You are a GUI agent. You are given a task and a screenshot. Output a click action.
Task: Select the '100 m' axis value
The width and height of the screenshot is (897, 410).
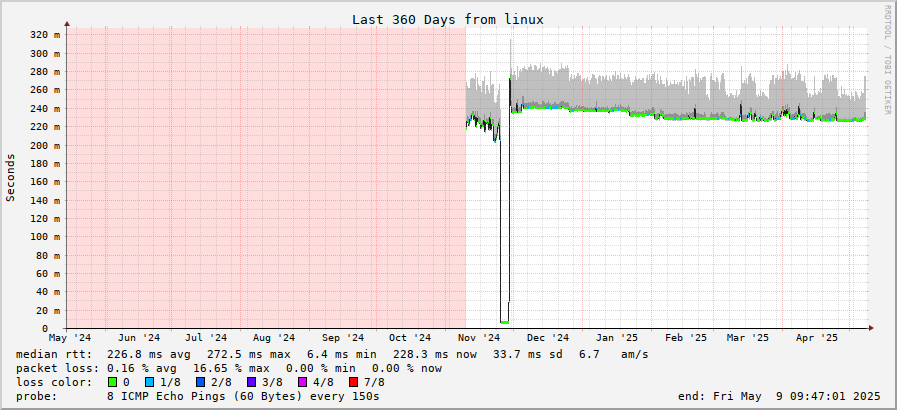[x=45, y=237]
